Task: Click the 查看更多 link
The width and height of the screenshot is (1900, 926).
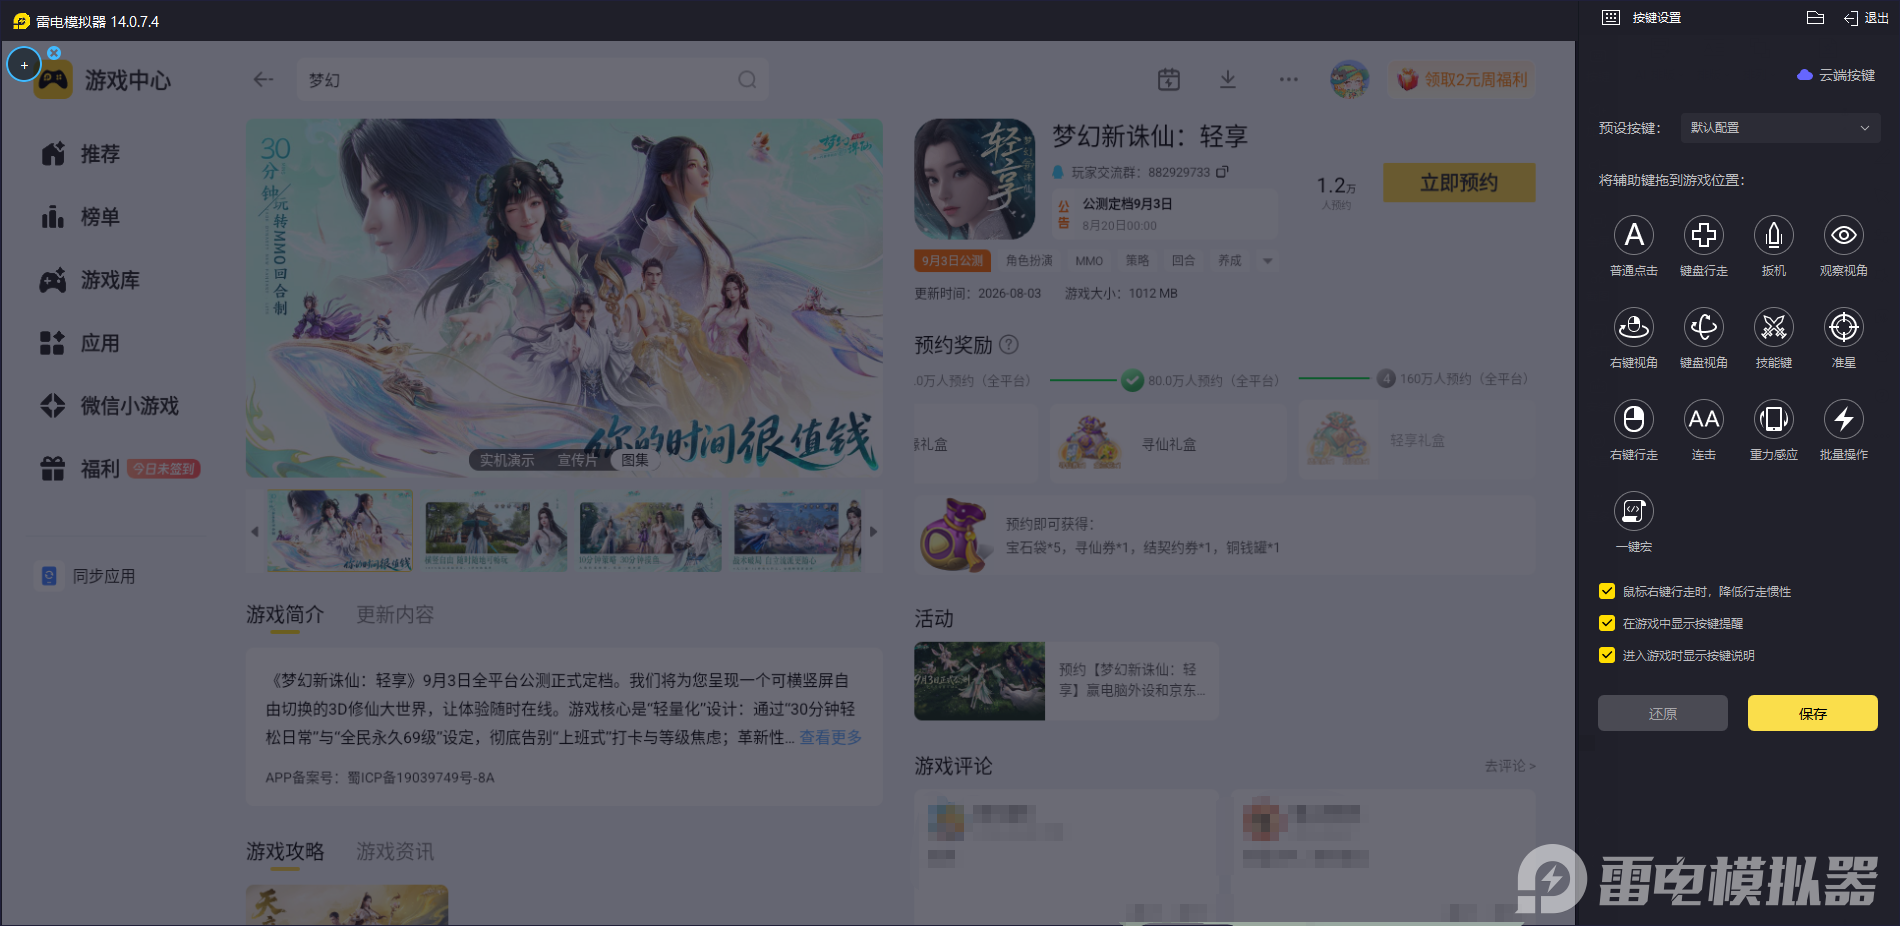Action: pyautogui.click(x=830, y=737)
